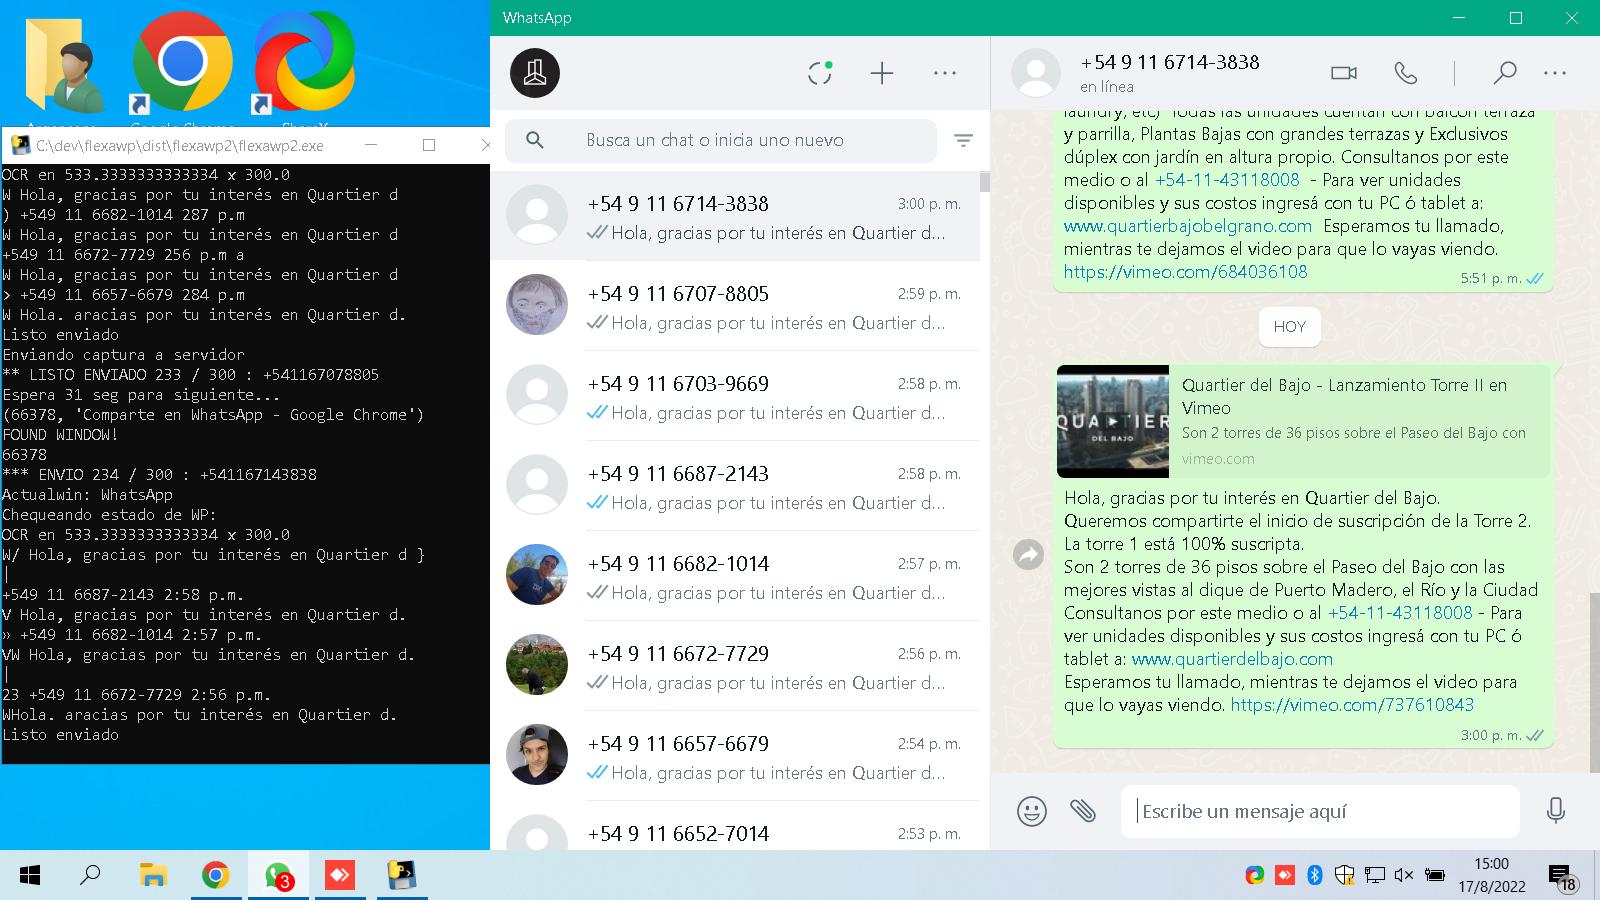The width and height of the screenshot is (1600, 900).
Task: Click the chat list scrollbar
Action: tap(985, 181)
